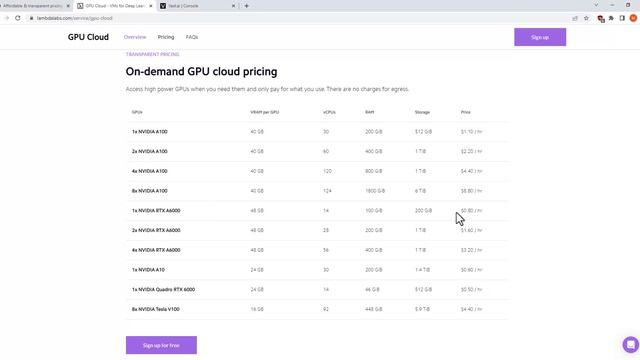The width and height of the screenshot is (640, 360).
Task: Click the TRANSPARENT PRICING label
Action: point(152,54)
